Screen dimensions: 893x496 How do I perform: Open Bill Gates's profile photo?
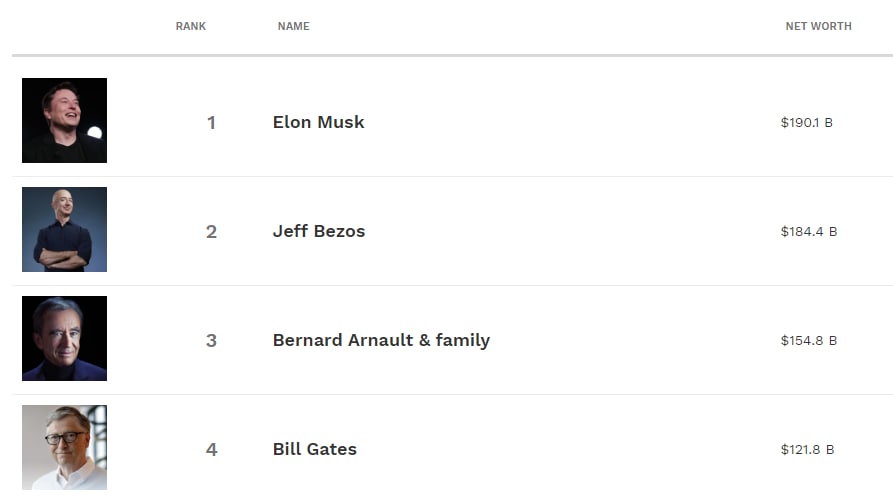64,448
